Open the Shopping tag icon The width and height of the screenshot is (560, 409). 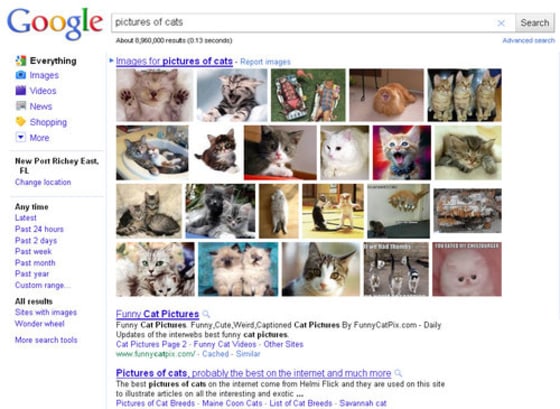pos(21,122)
